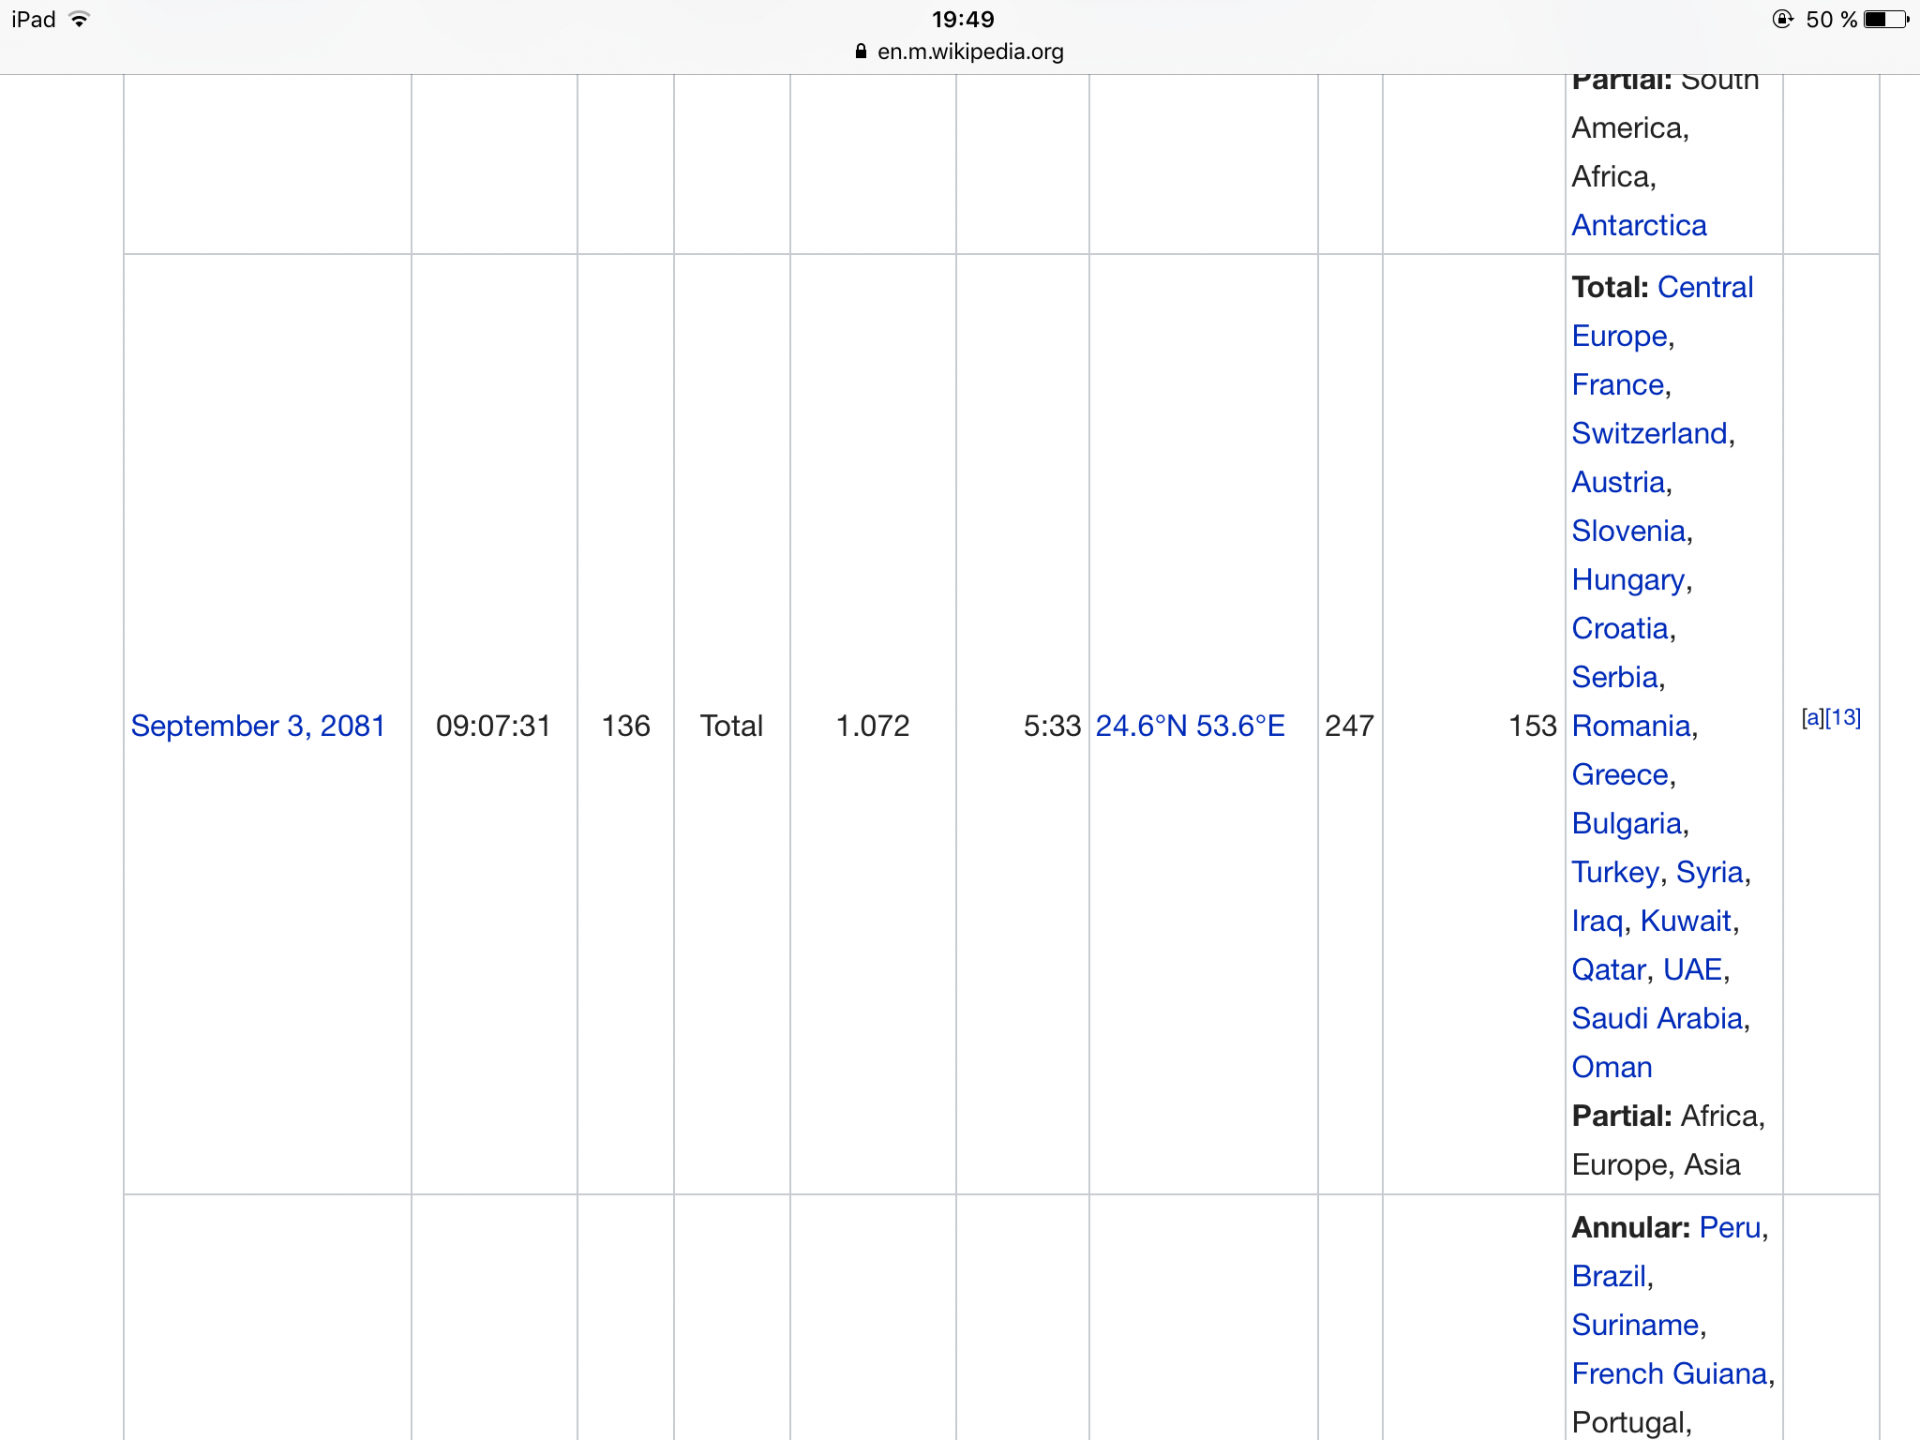Select the duration value 5:33
The height and width of the screenshot is (1440, 1920).
coord(1052,725)
